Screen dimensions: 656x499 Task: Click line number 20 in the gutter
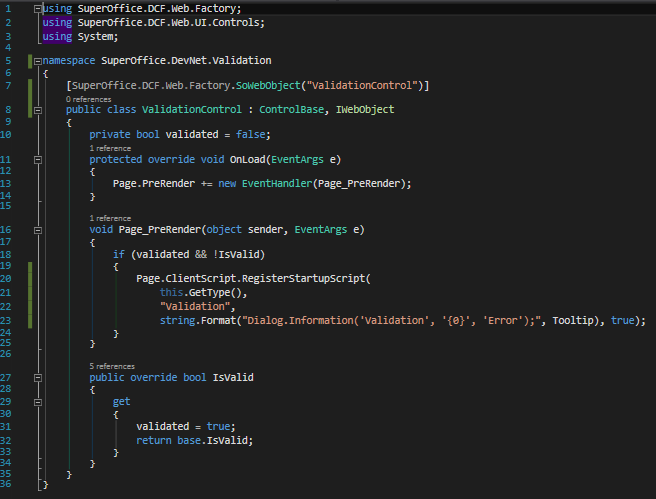[6, 279]
